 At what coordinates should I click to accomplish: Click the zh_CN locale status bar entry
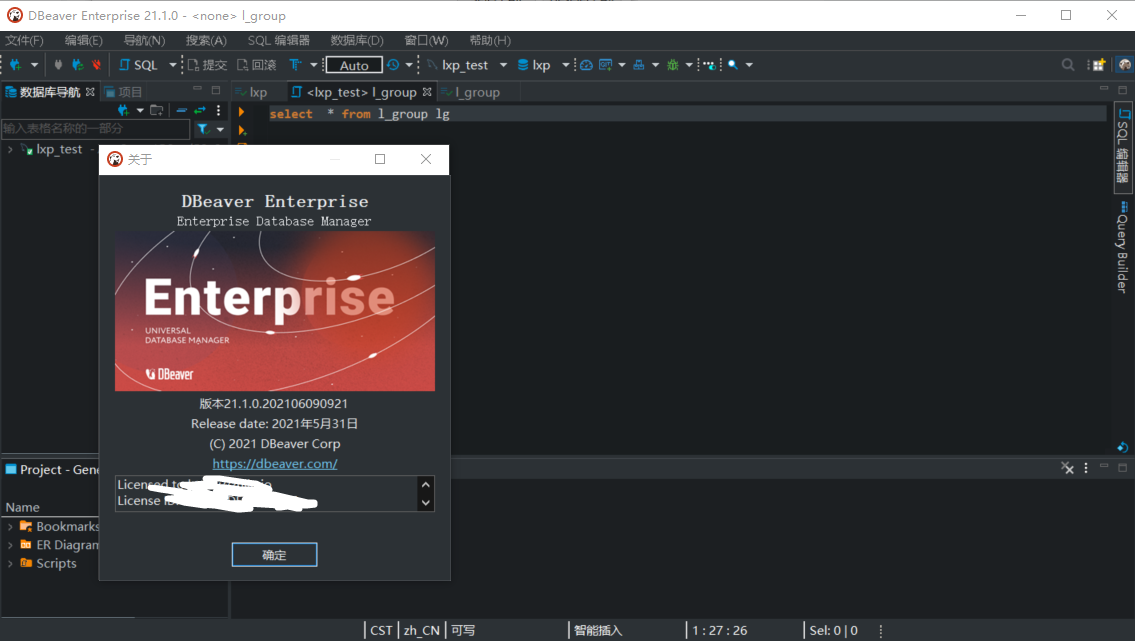[x=421, y=631]
